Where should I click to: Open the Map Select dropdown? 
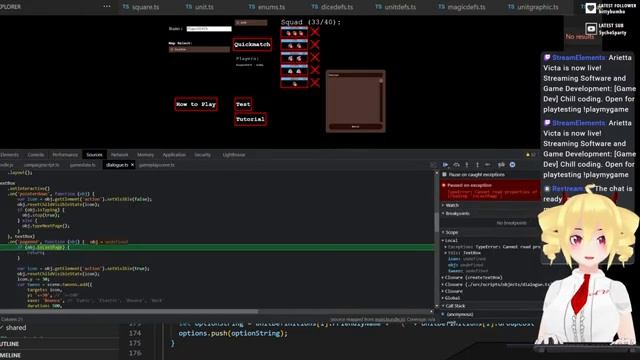tap(199, 49)
